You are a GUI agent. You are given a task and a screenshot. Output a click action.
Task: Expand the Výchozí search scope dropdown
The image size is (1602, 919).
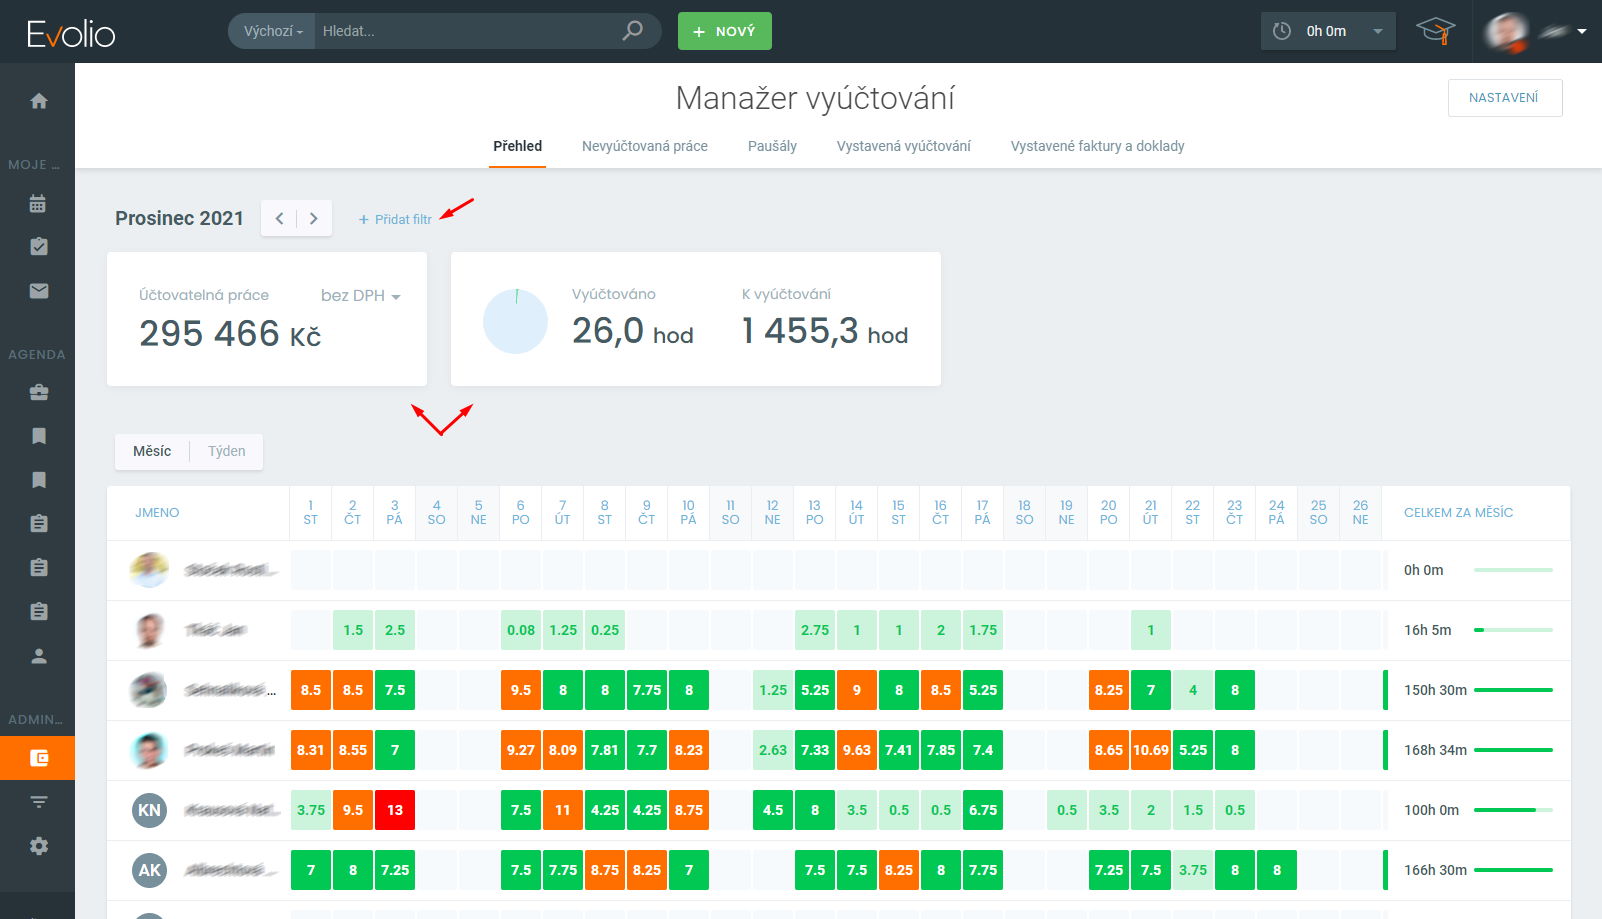[x=272, y=31]
